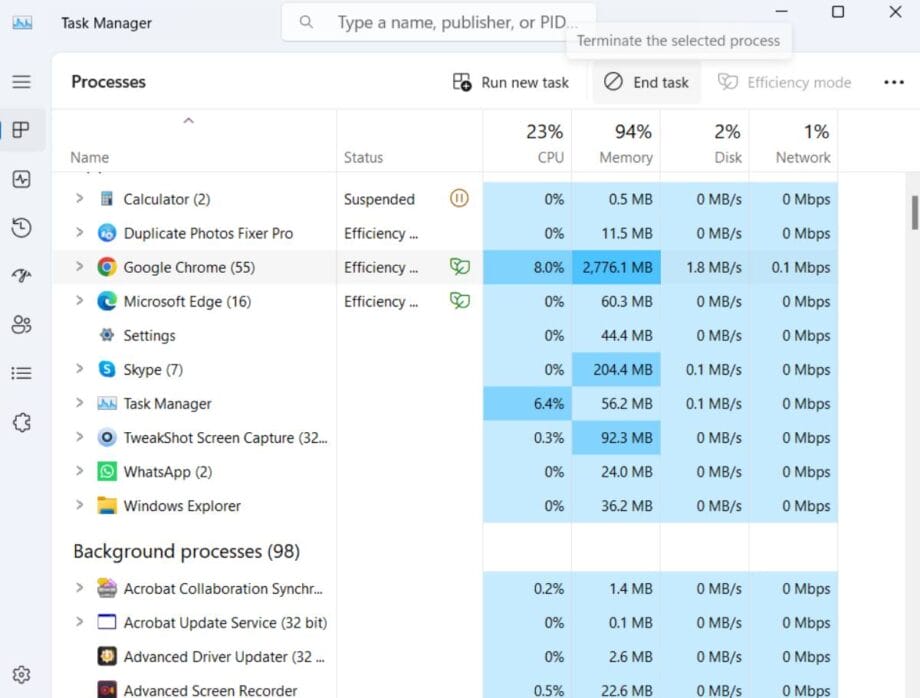Open the Services sidebar icon
The image size is (920, 698).
[x=22, y=422]
